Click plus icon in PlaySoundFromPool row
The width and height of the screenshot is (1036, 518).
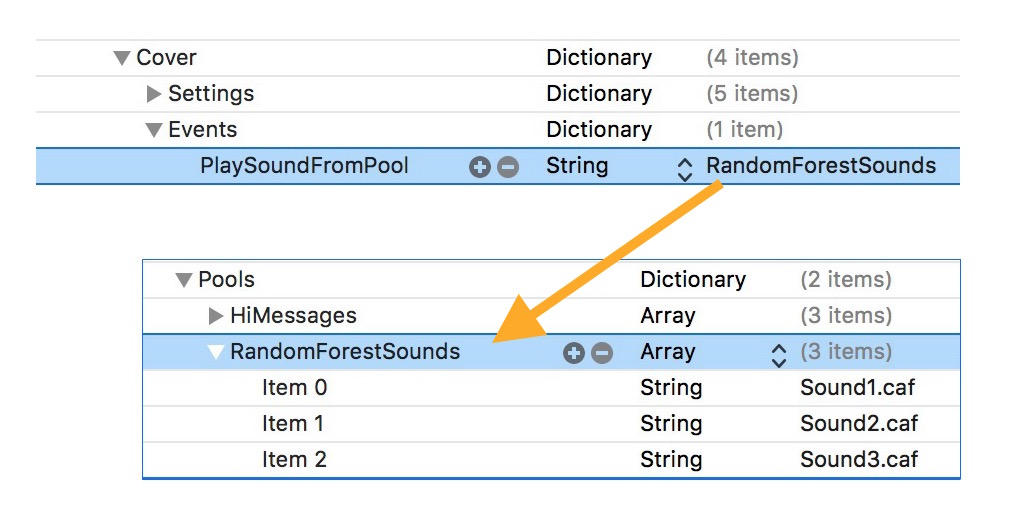click(x=479, y=167)
